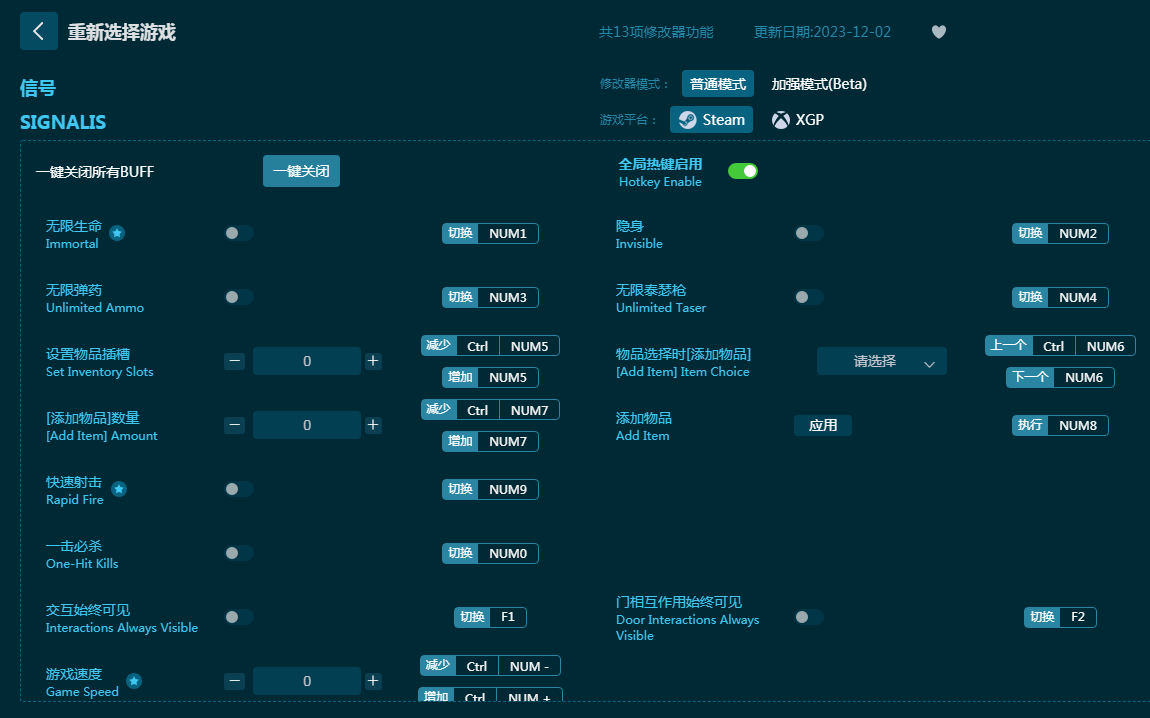This screenshot has width=1150, height=718.
Task: Switch to the XGP platform
Action: tap(798, 120)
